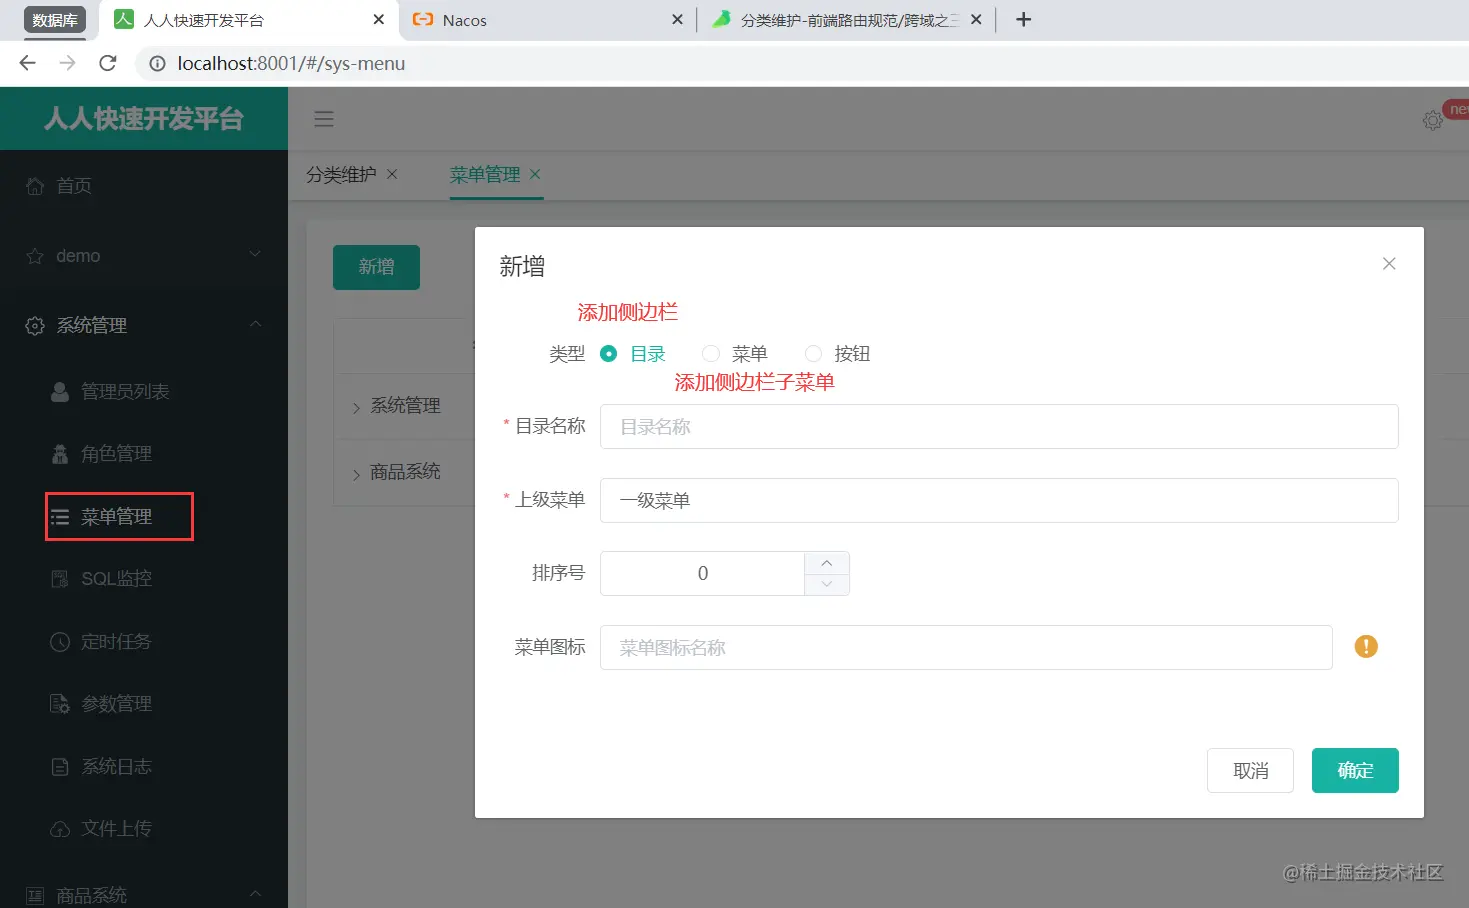Viewport: 1469px width, 908px height.
Task: Reload the page with refresh icon
Action: point(108,63)
